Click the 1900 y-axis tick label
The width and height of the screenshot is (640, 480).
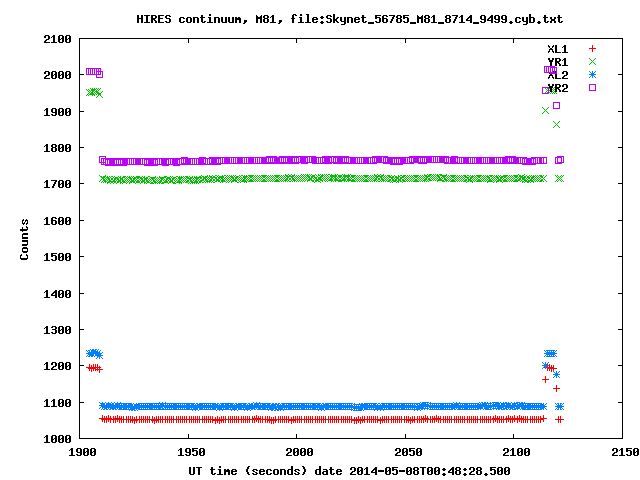click(x=58, y=112)
